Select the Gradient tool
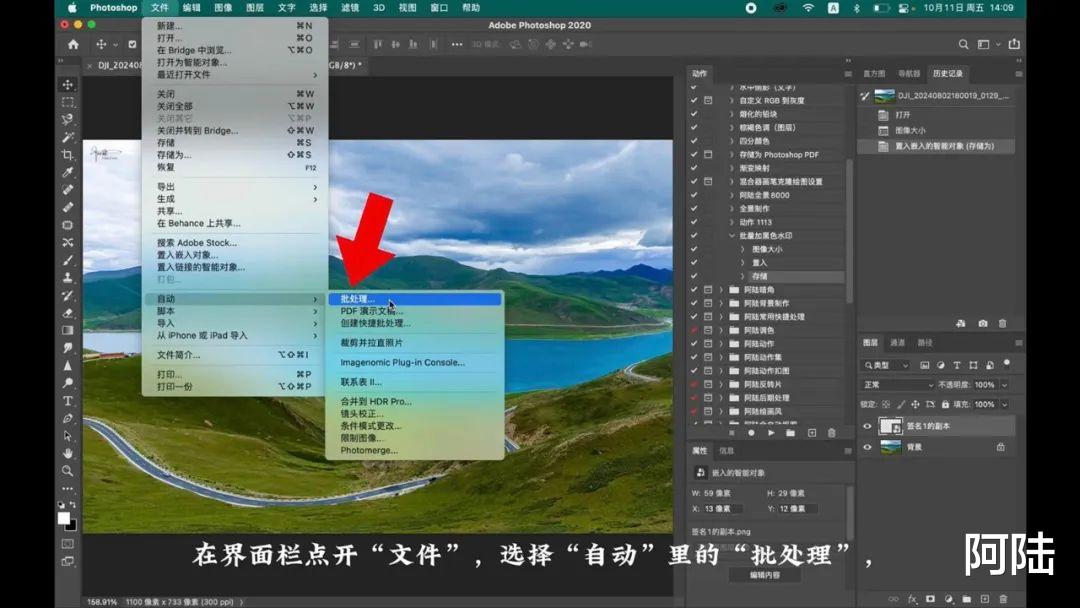The height and width of the screenshot is (608, 1080). (68, 331)
